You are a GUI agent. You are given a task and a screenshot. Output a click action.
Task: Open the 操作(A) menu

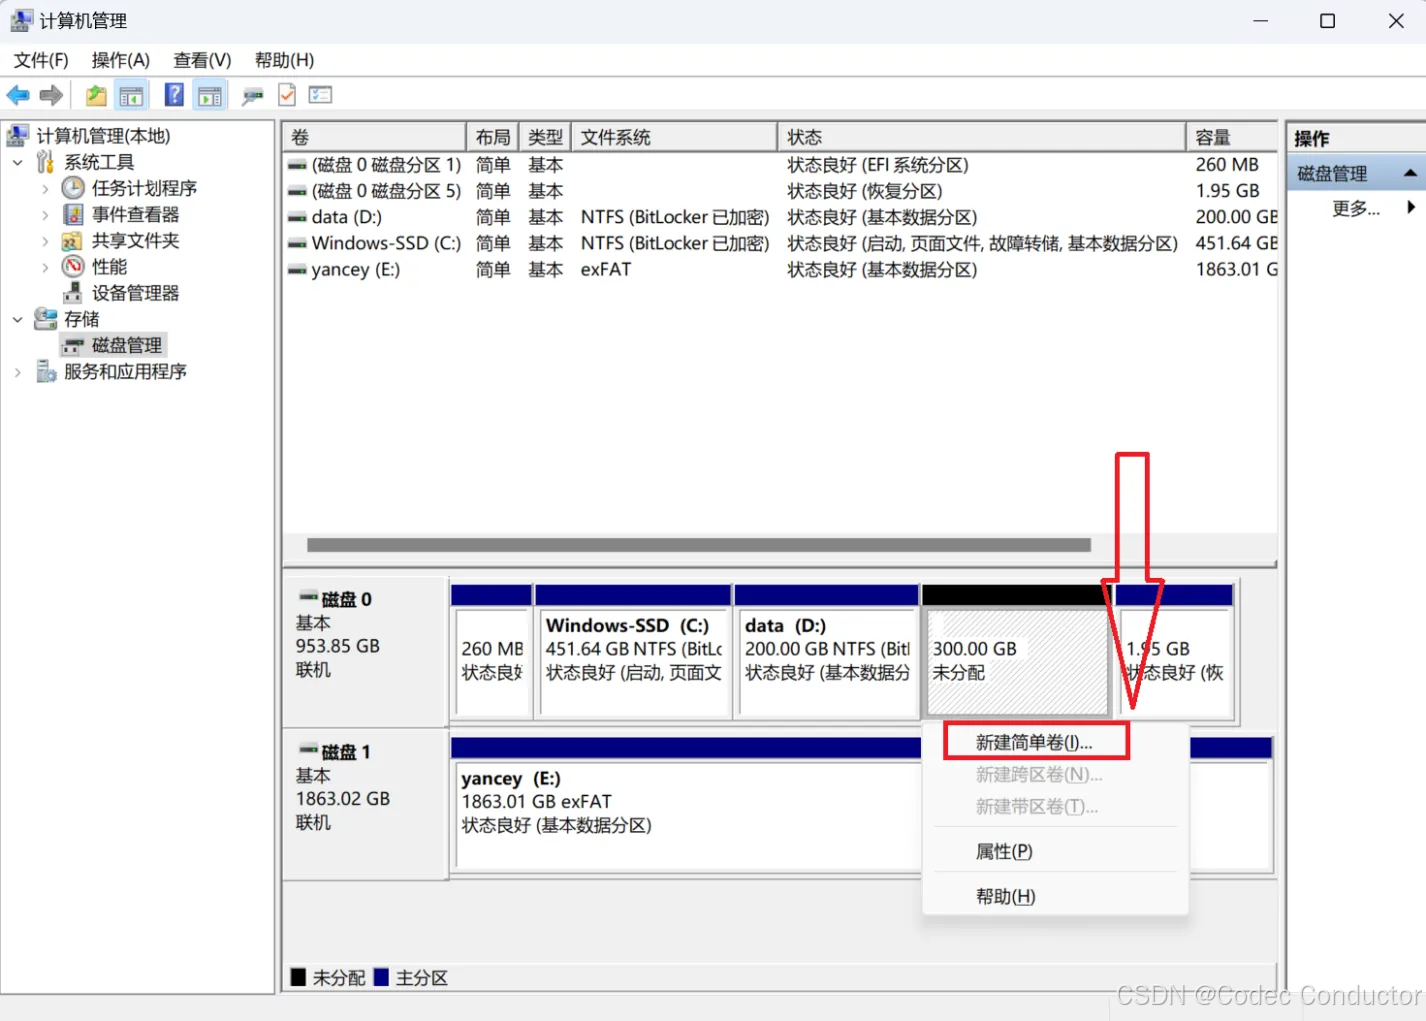coord(120,60)
